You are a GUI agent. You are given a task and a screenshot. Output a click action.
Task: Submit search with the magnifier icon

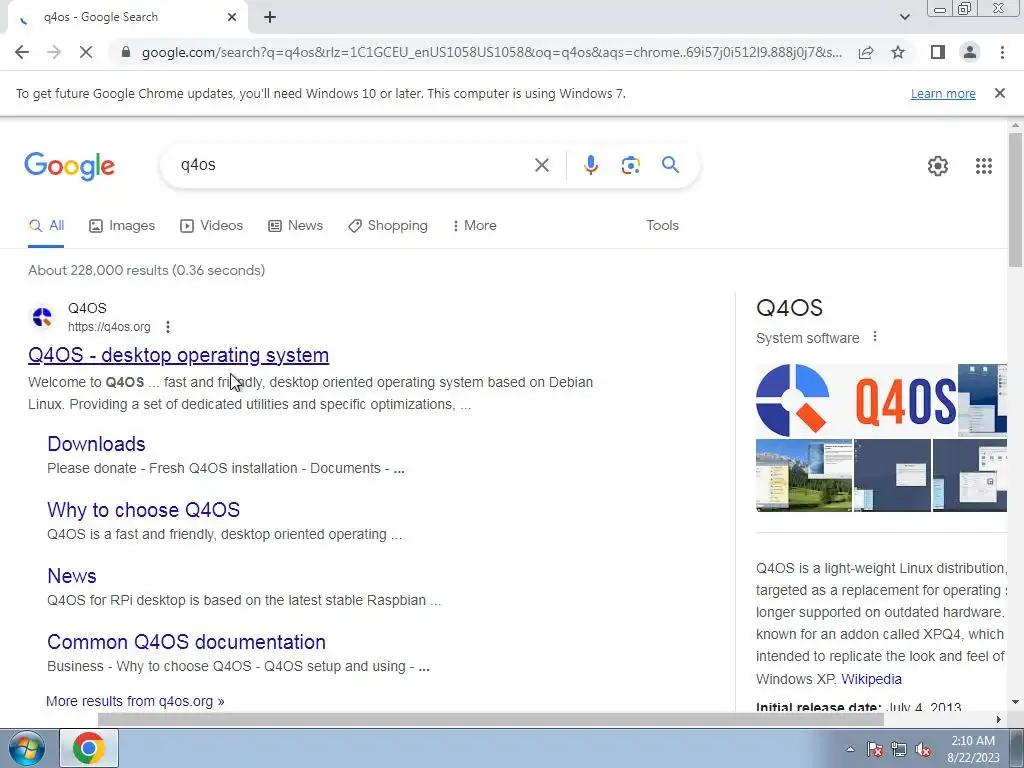point(670,165)
